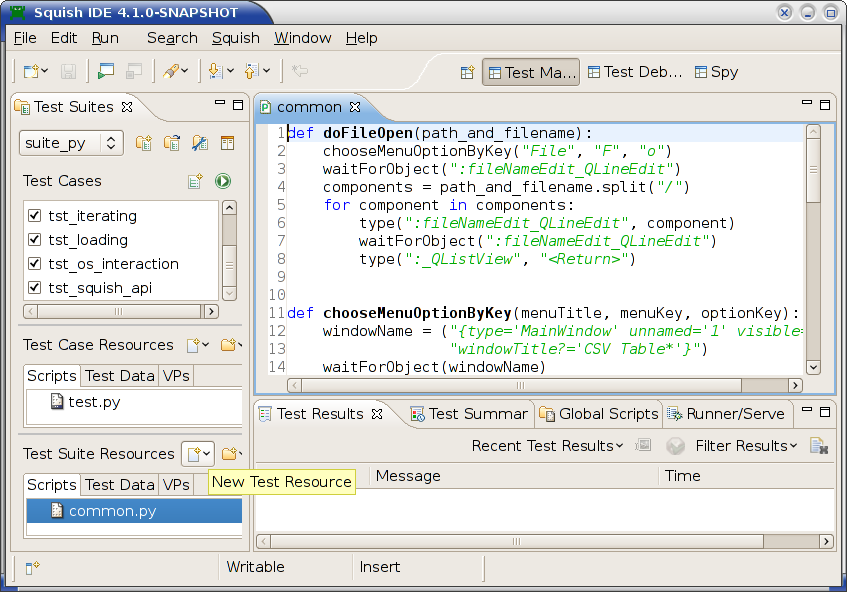Viewport: 847px width, 592px height.
Task: Disable the tst_os_interaction test case
Action: tap(35, 264)
